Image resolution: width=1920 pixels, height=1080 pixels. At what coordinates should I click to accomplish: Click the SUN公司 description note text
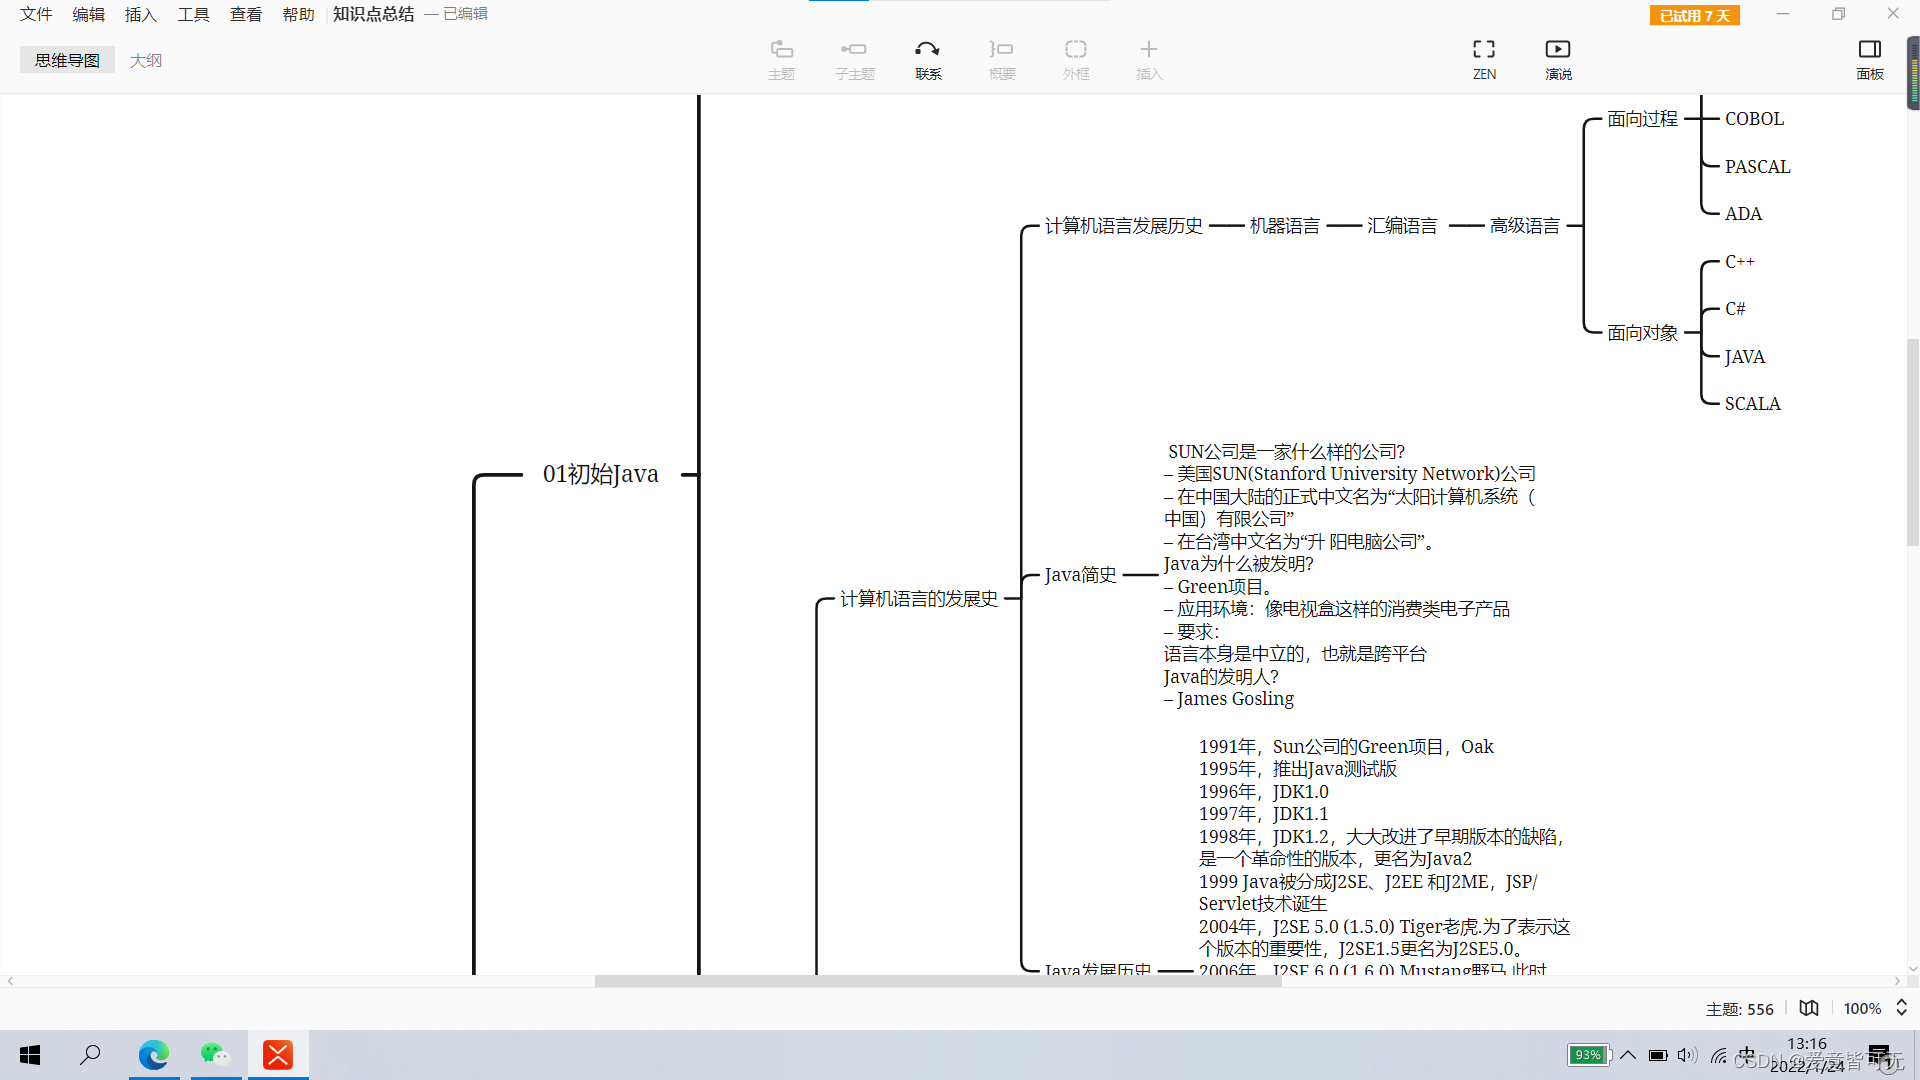click(1350, 575)
